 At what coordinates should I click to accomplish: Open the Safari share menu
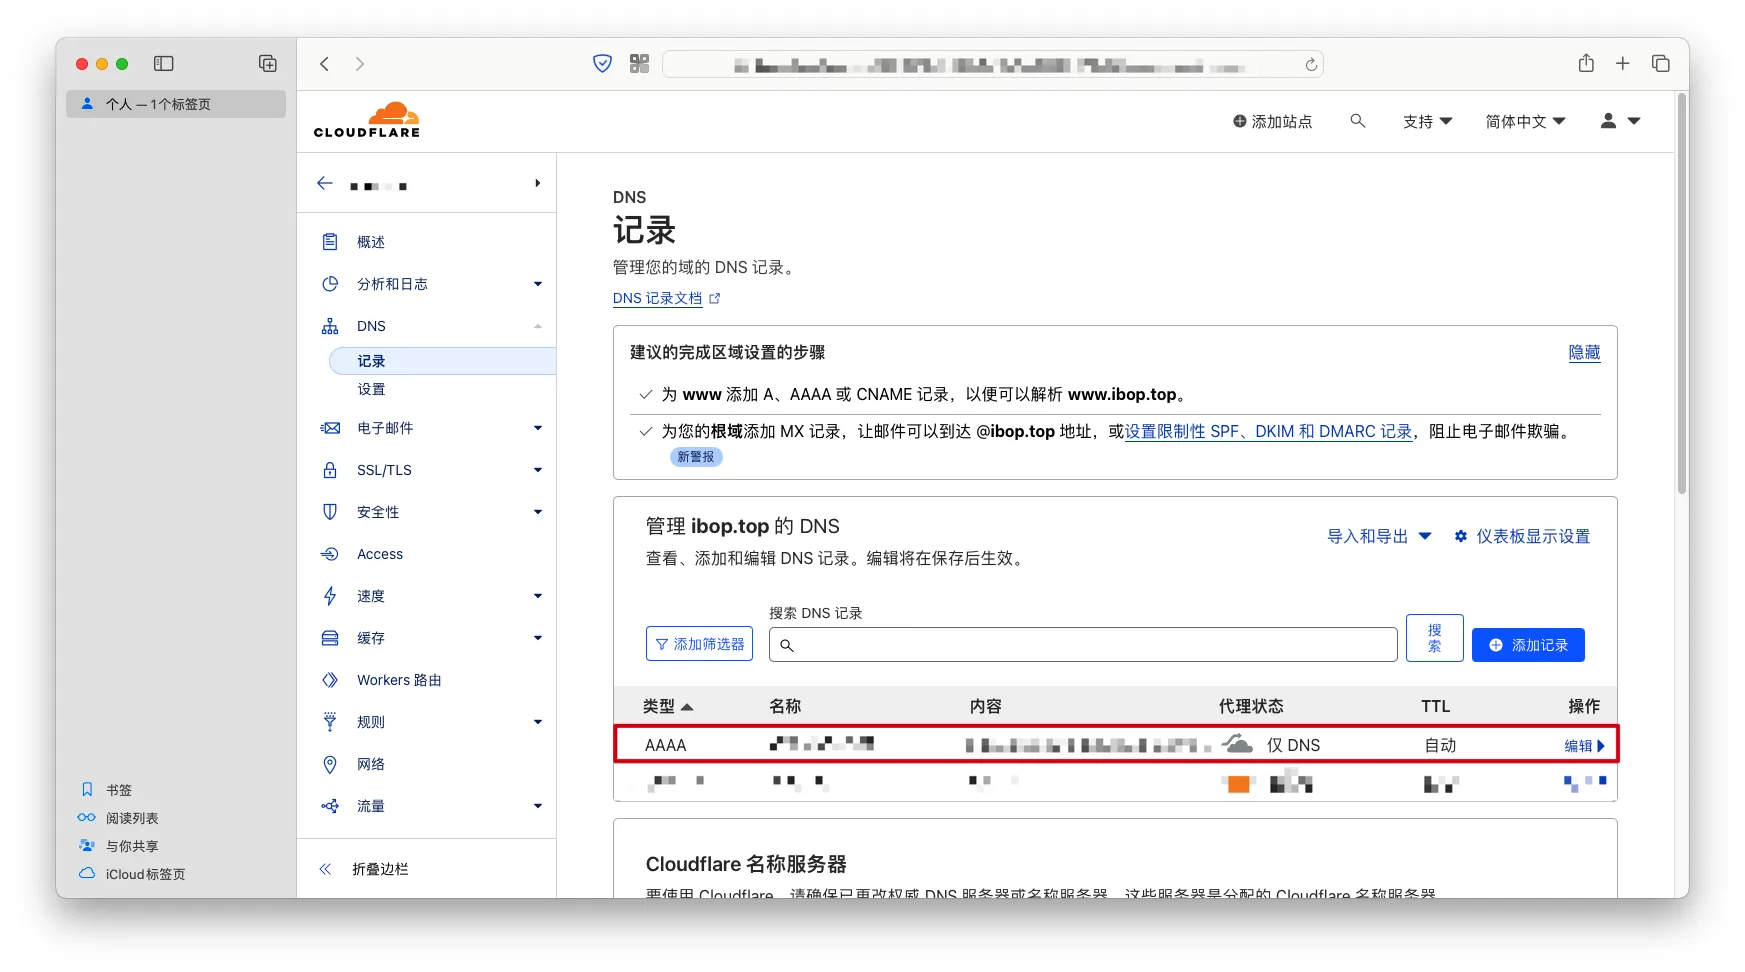pyautogui.click(x=1586, y=63)
